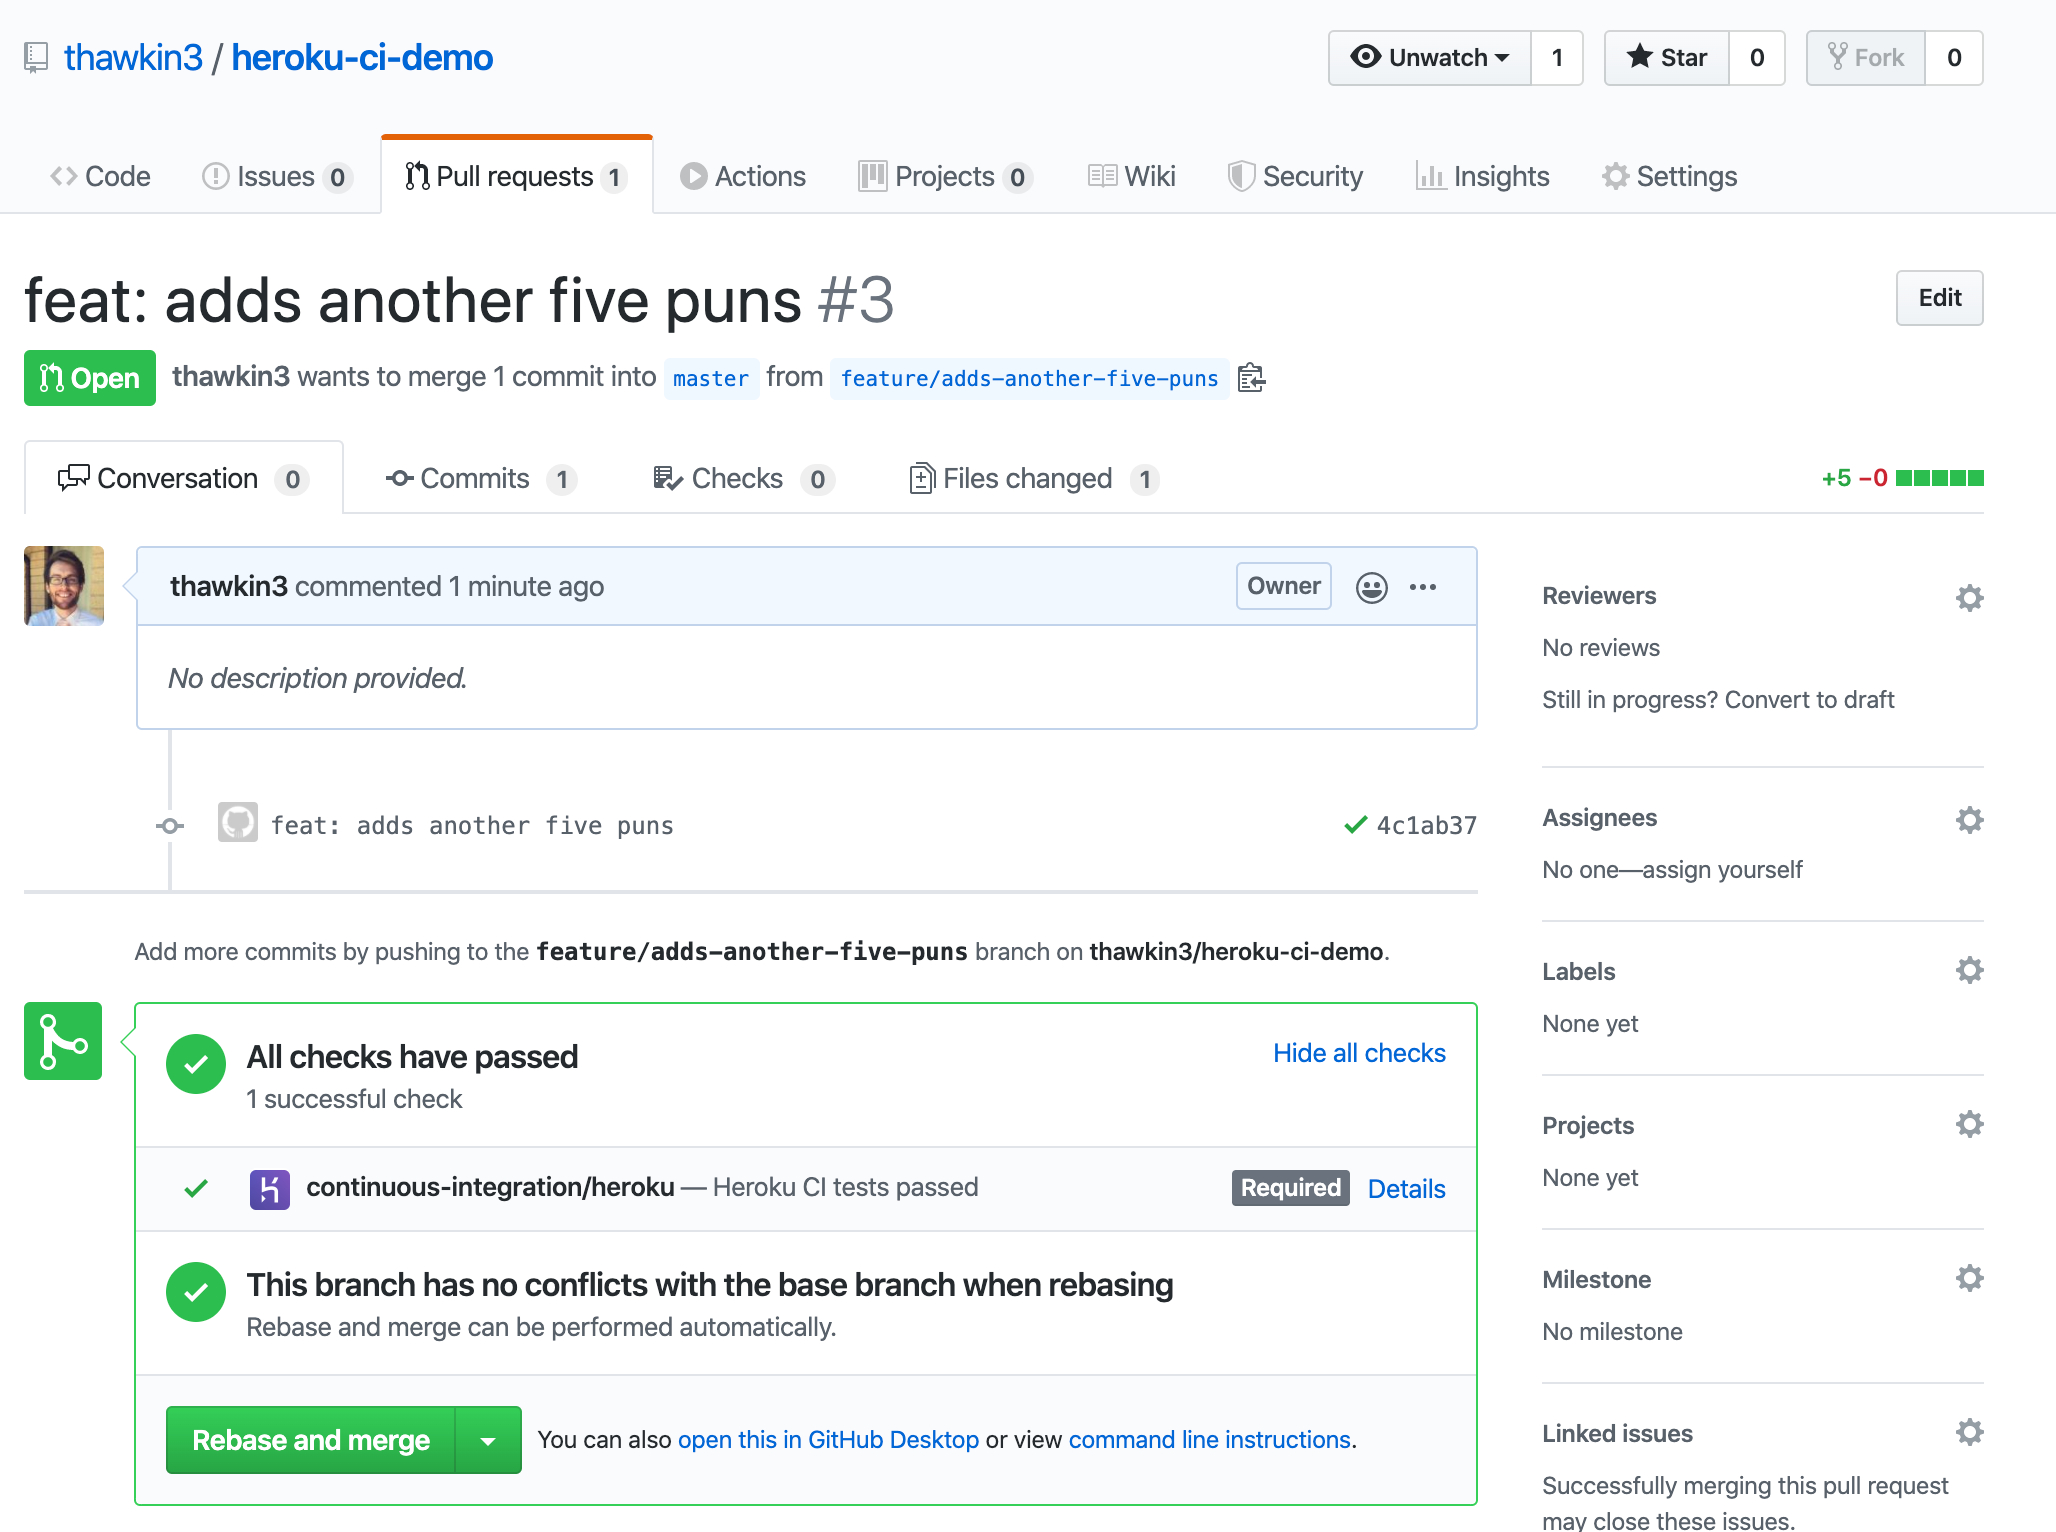Toggle the Unwatch repository button
The image size is (2056, 1532).
1430,58
